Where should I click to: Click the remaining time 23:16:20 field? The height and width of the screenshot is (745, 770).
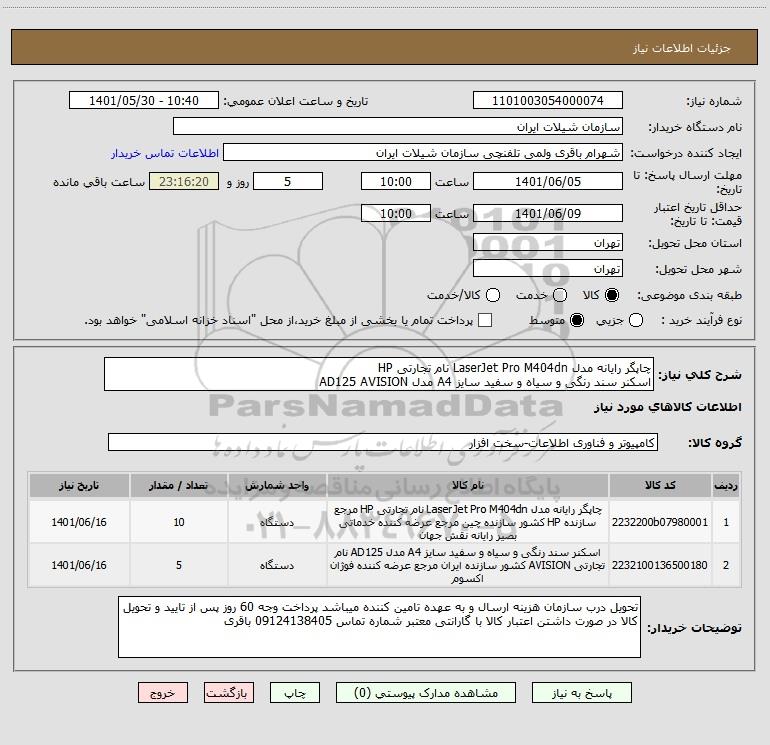click(184, 181)
